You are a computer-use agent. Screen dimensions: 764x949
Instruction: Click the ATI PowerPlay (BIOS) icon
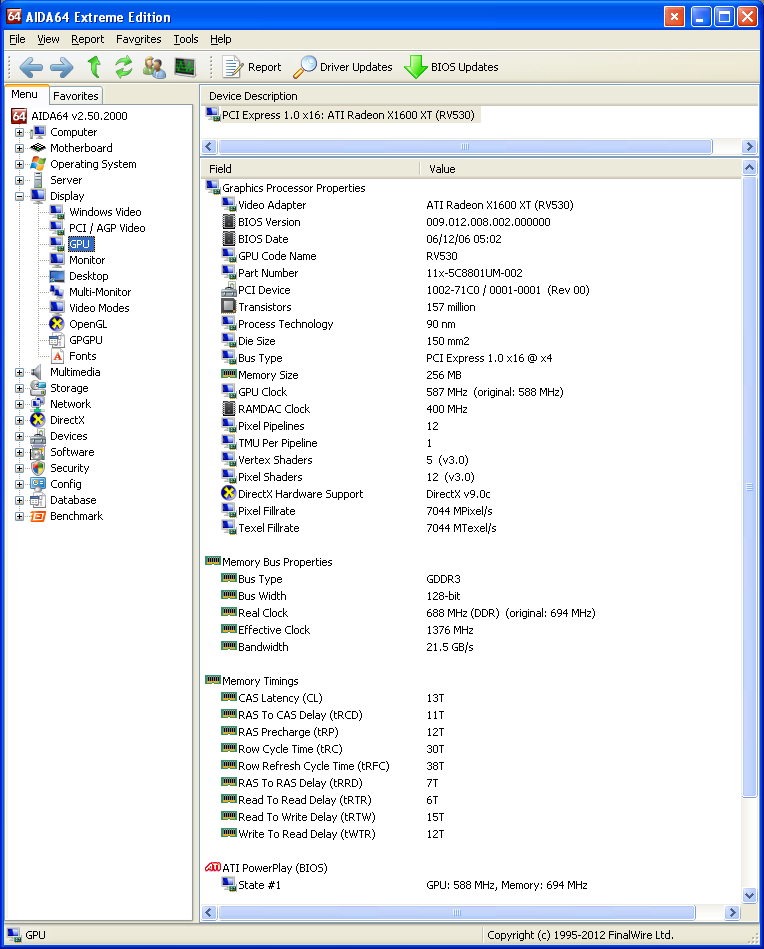[x=212, y=867]
